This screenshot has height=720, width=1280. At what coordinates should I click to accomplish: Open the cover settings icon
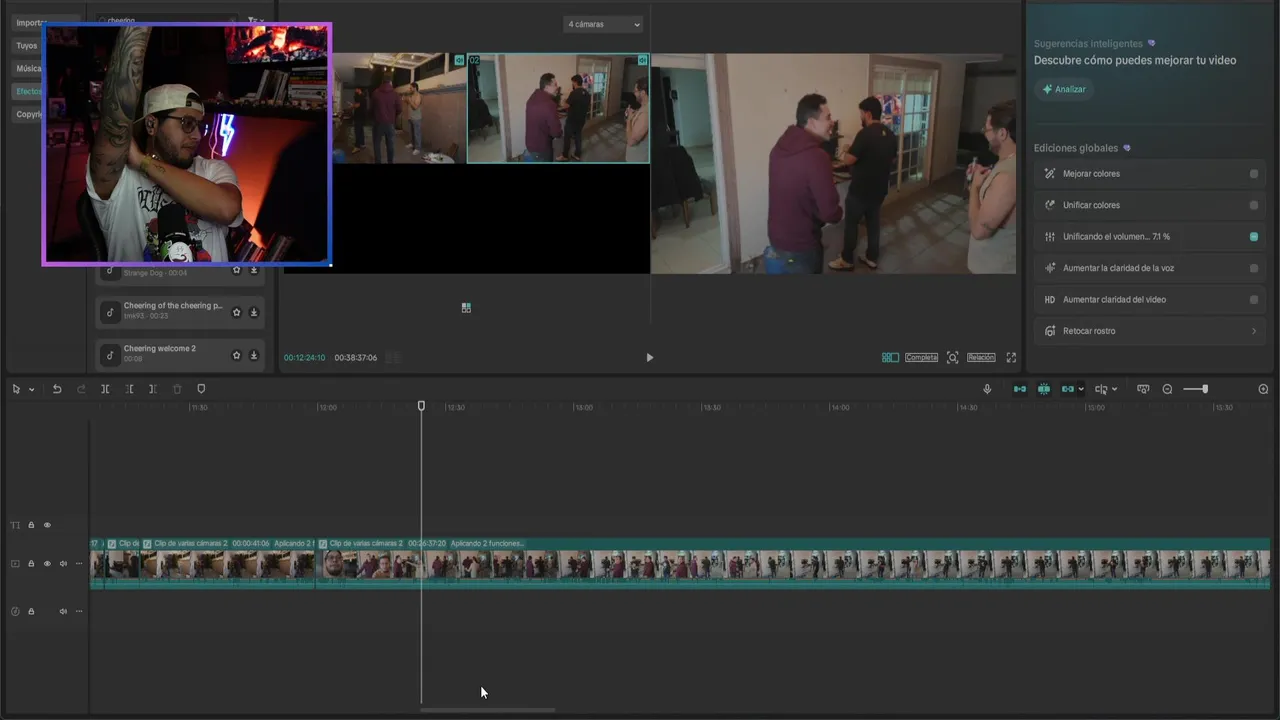point(1143,389)
